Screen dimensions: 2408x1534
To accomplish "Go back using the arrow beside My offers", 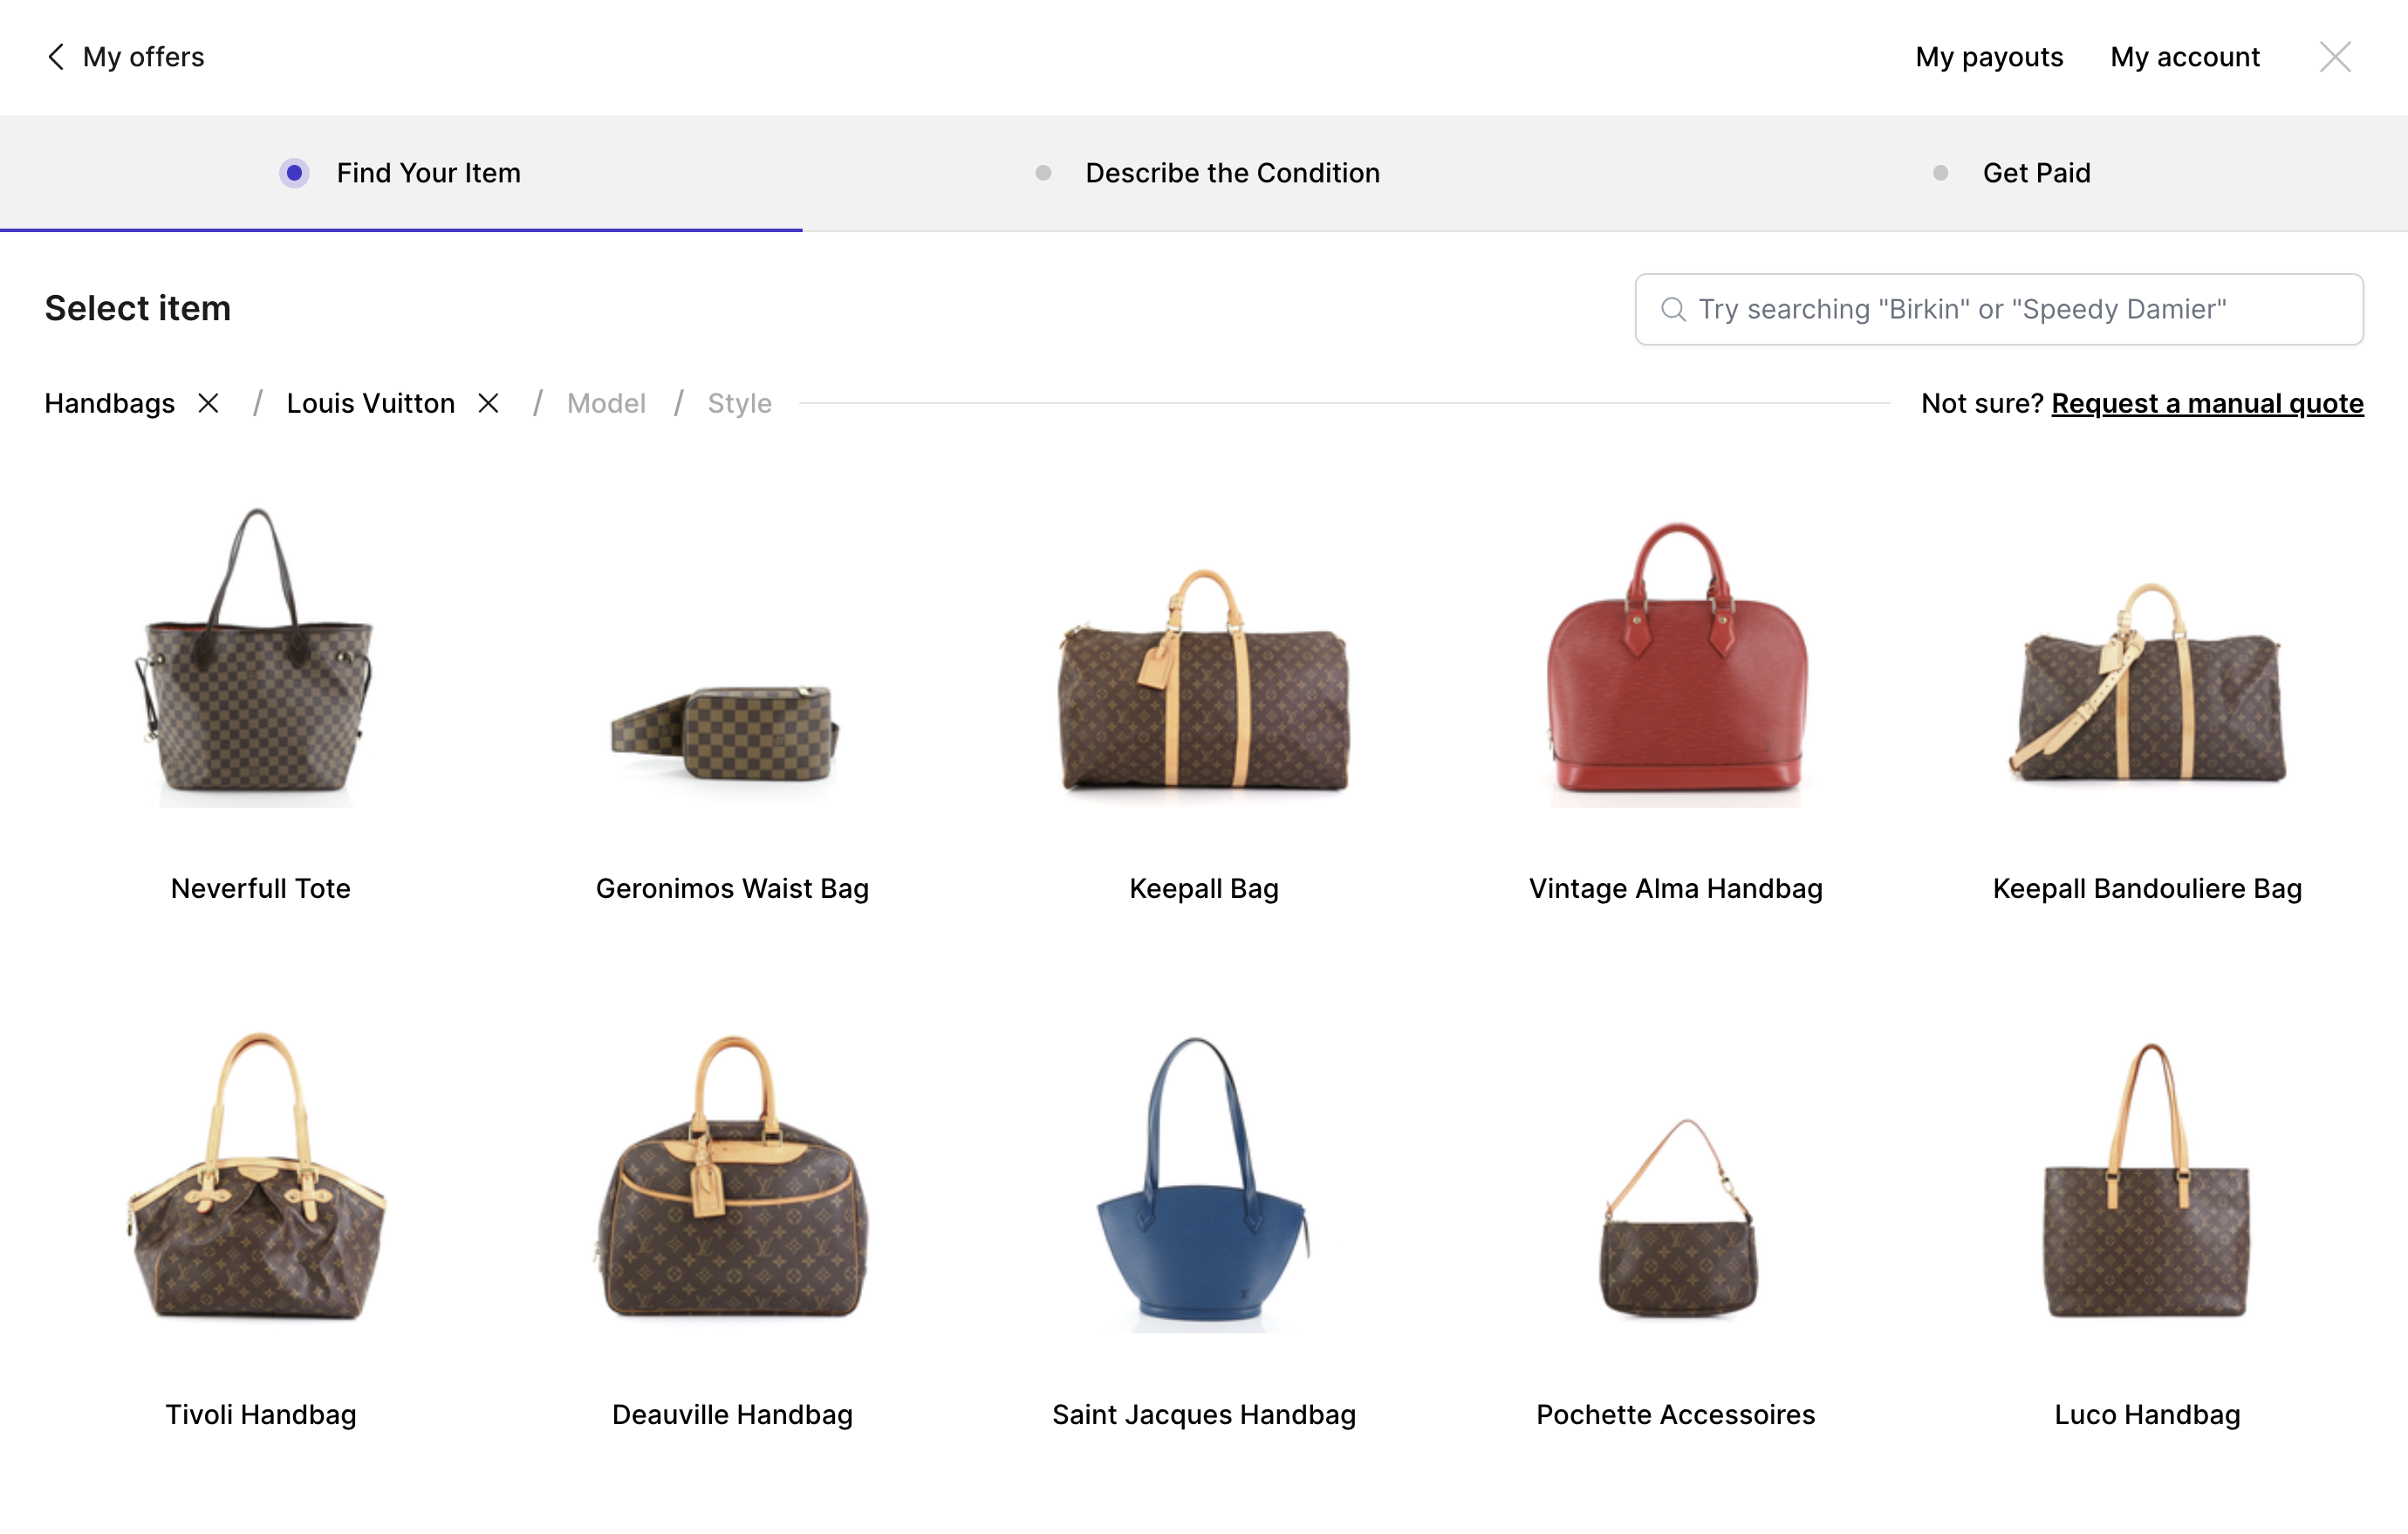I will (56, 57).
